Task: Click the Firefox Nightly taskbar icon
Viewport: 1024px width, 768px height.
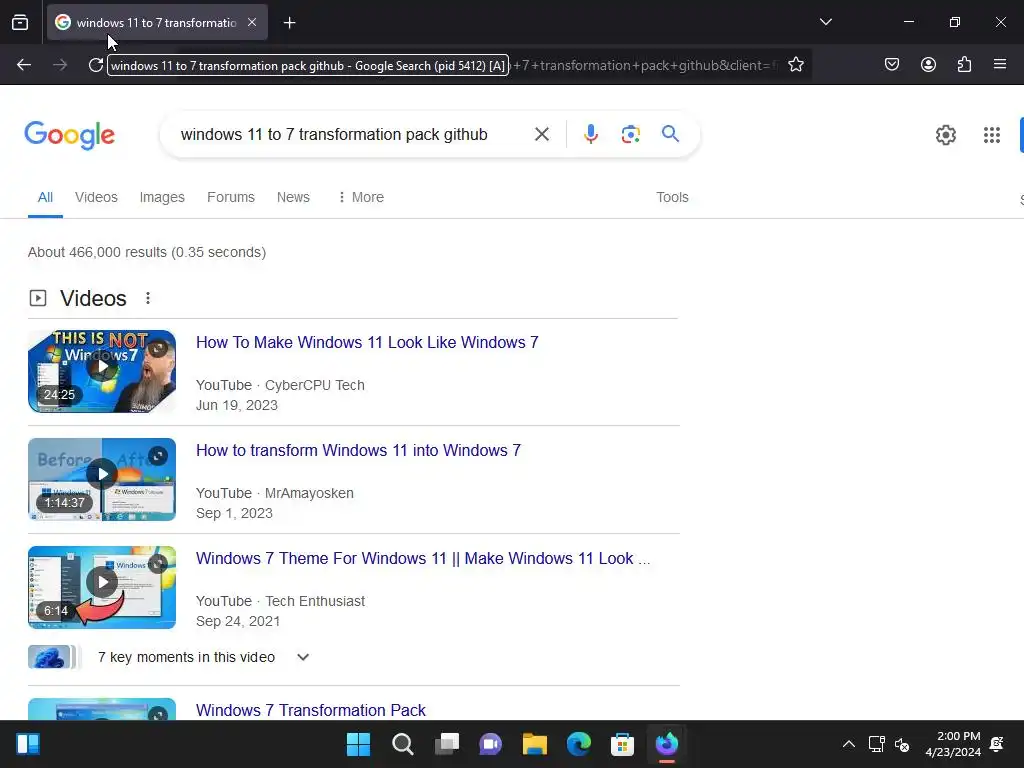Action: [x=667, y=744]
